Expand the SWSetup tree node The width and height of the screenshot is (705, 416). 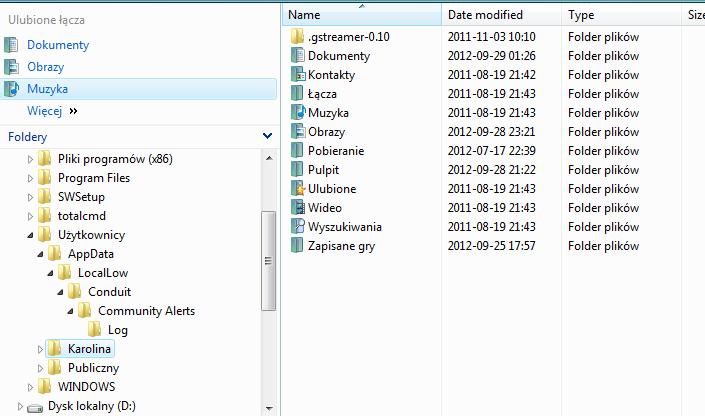[30, 197]
